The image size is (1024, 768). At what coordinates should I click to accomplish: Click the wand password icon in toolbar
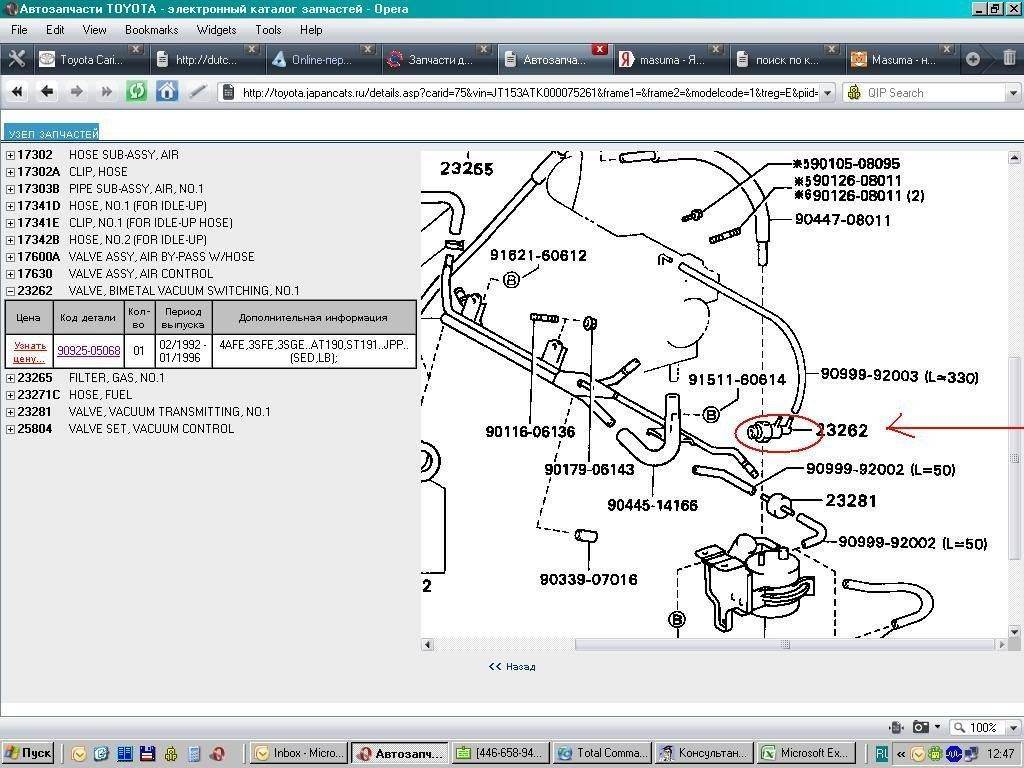pyautogui.click(x=198, y=92)
